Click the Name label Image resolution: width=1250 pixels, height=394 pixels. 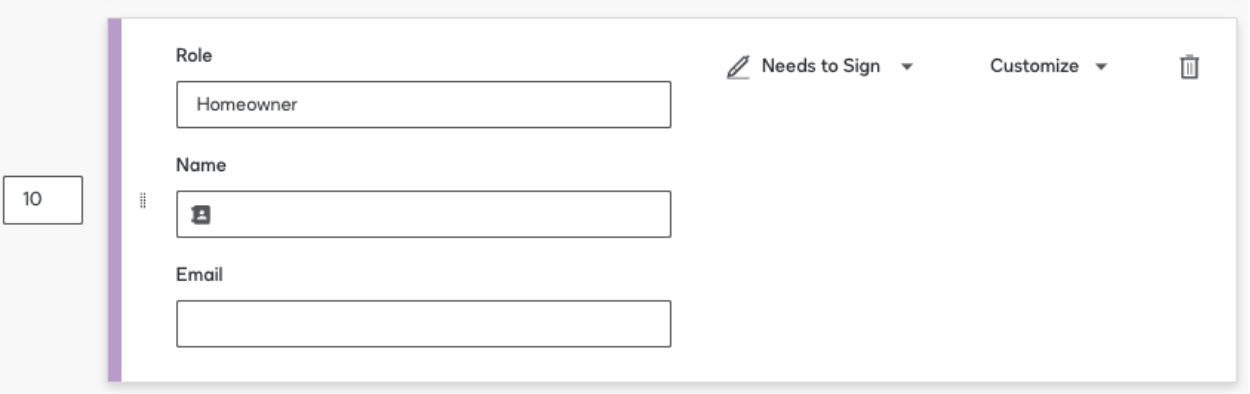[x=200, y=166]
